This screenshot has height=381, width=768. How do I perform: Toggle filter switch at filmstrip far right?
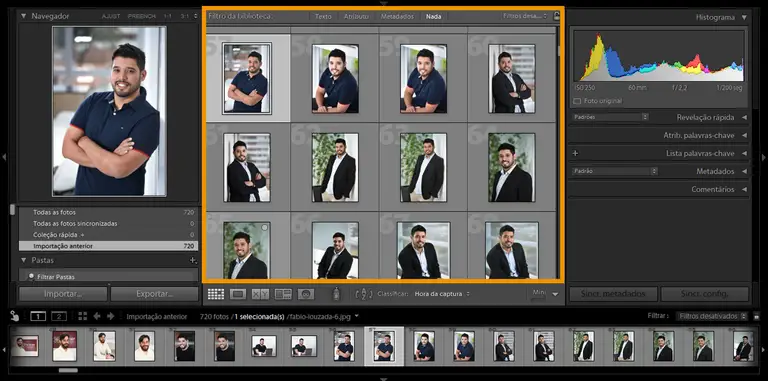(757, 316)
